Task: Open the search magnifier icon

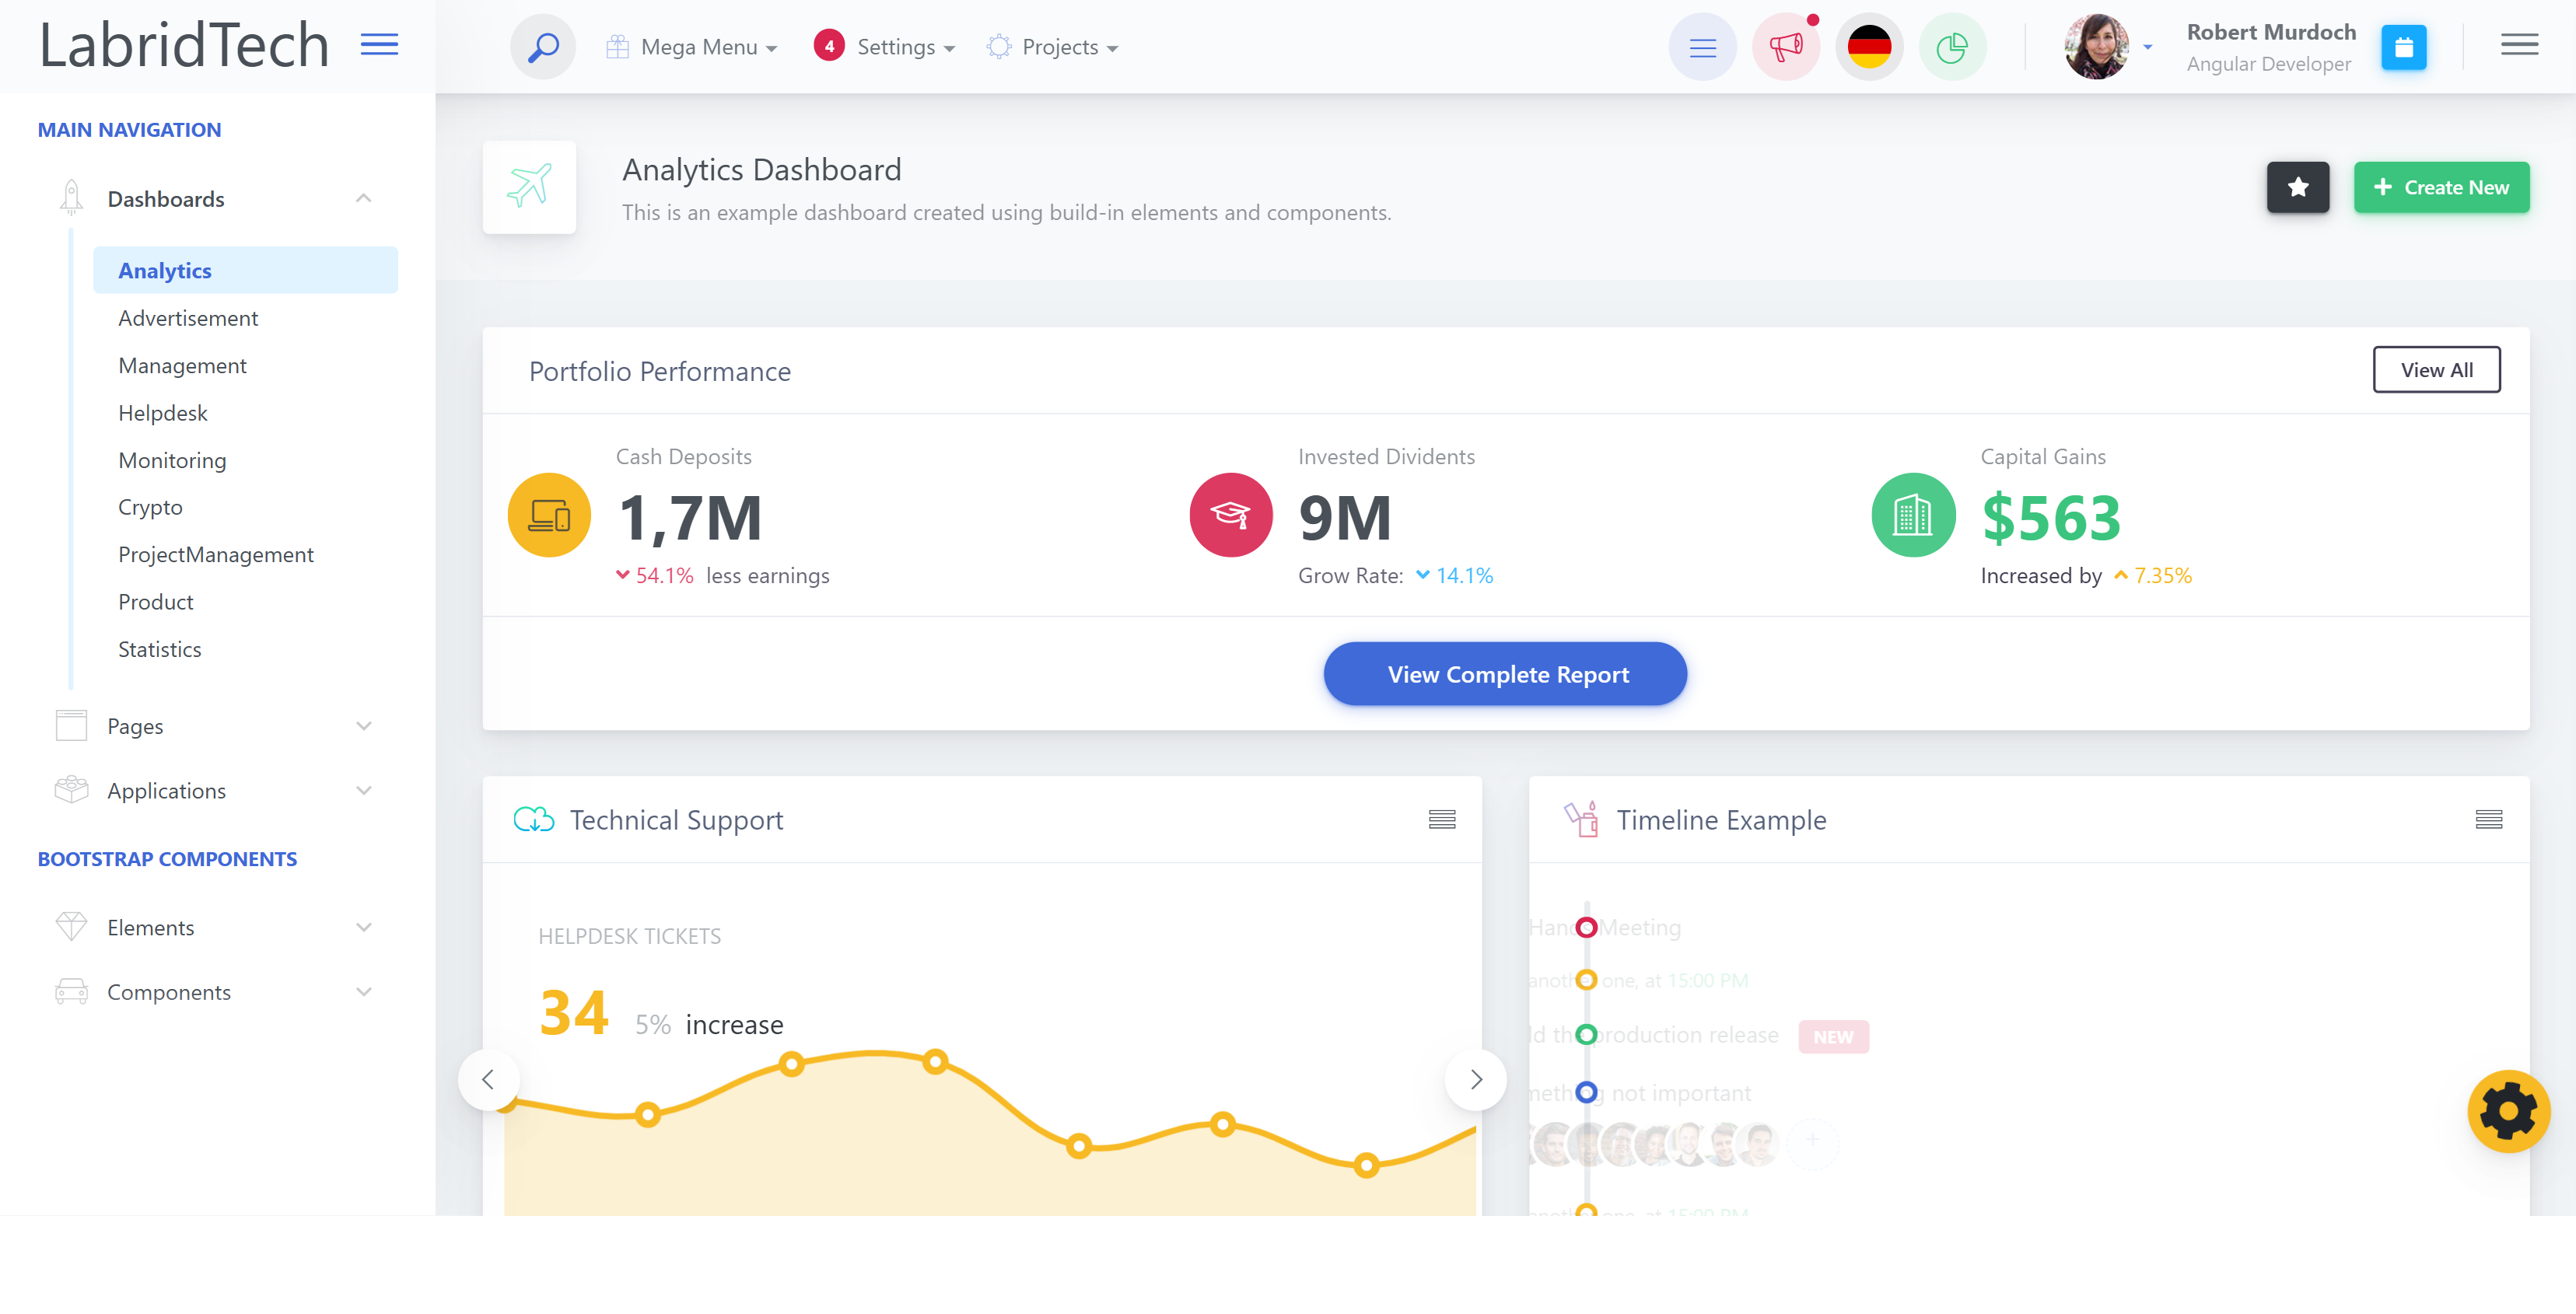Action: pos(543,47)
